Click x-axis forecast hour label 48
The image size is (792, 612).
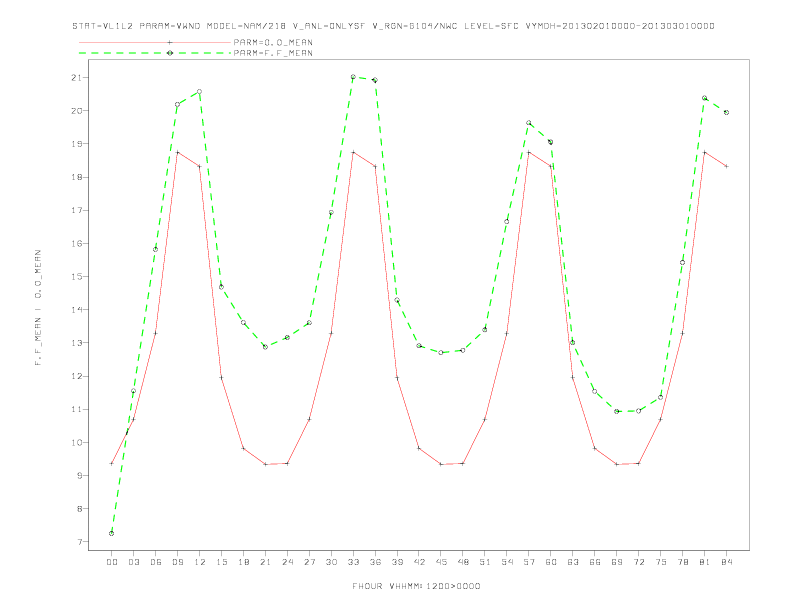463,562
